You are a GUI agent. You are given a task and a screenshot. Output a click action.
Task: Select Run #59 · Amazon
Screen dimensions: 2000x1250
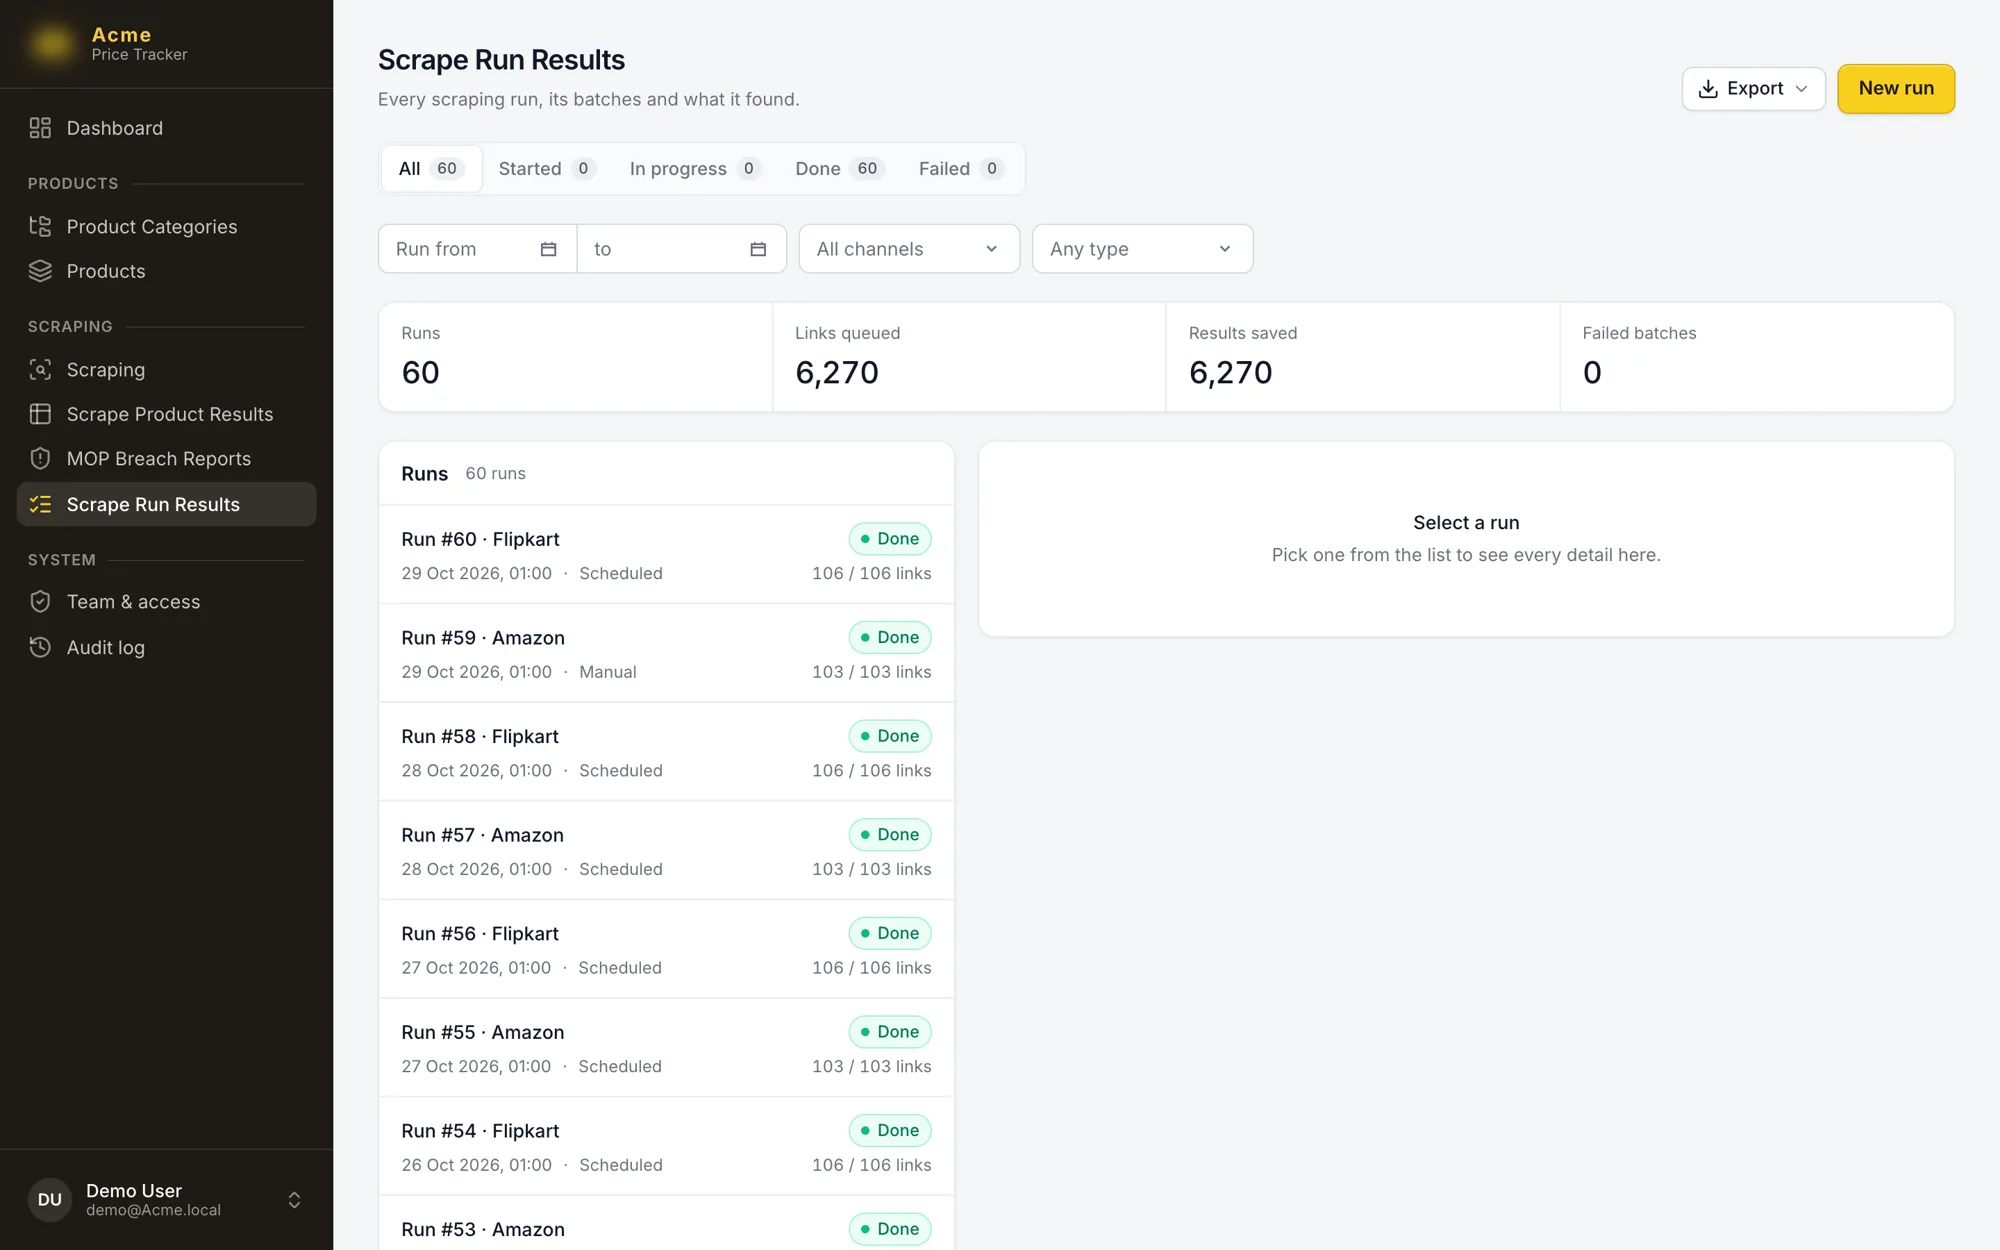pyautogui.click(x=666, y=653)
